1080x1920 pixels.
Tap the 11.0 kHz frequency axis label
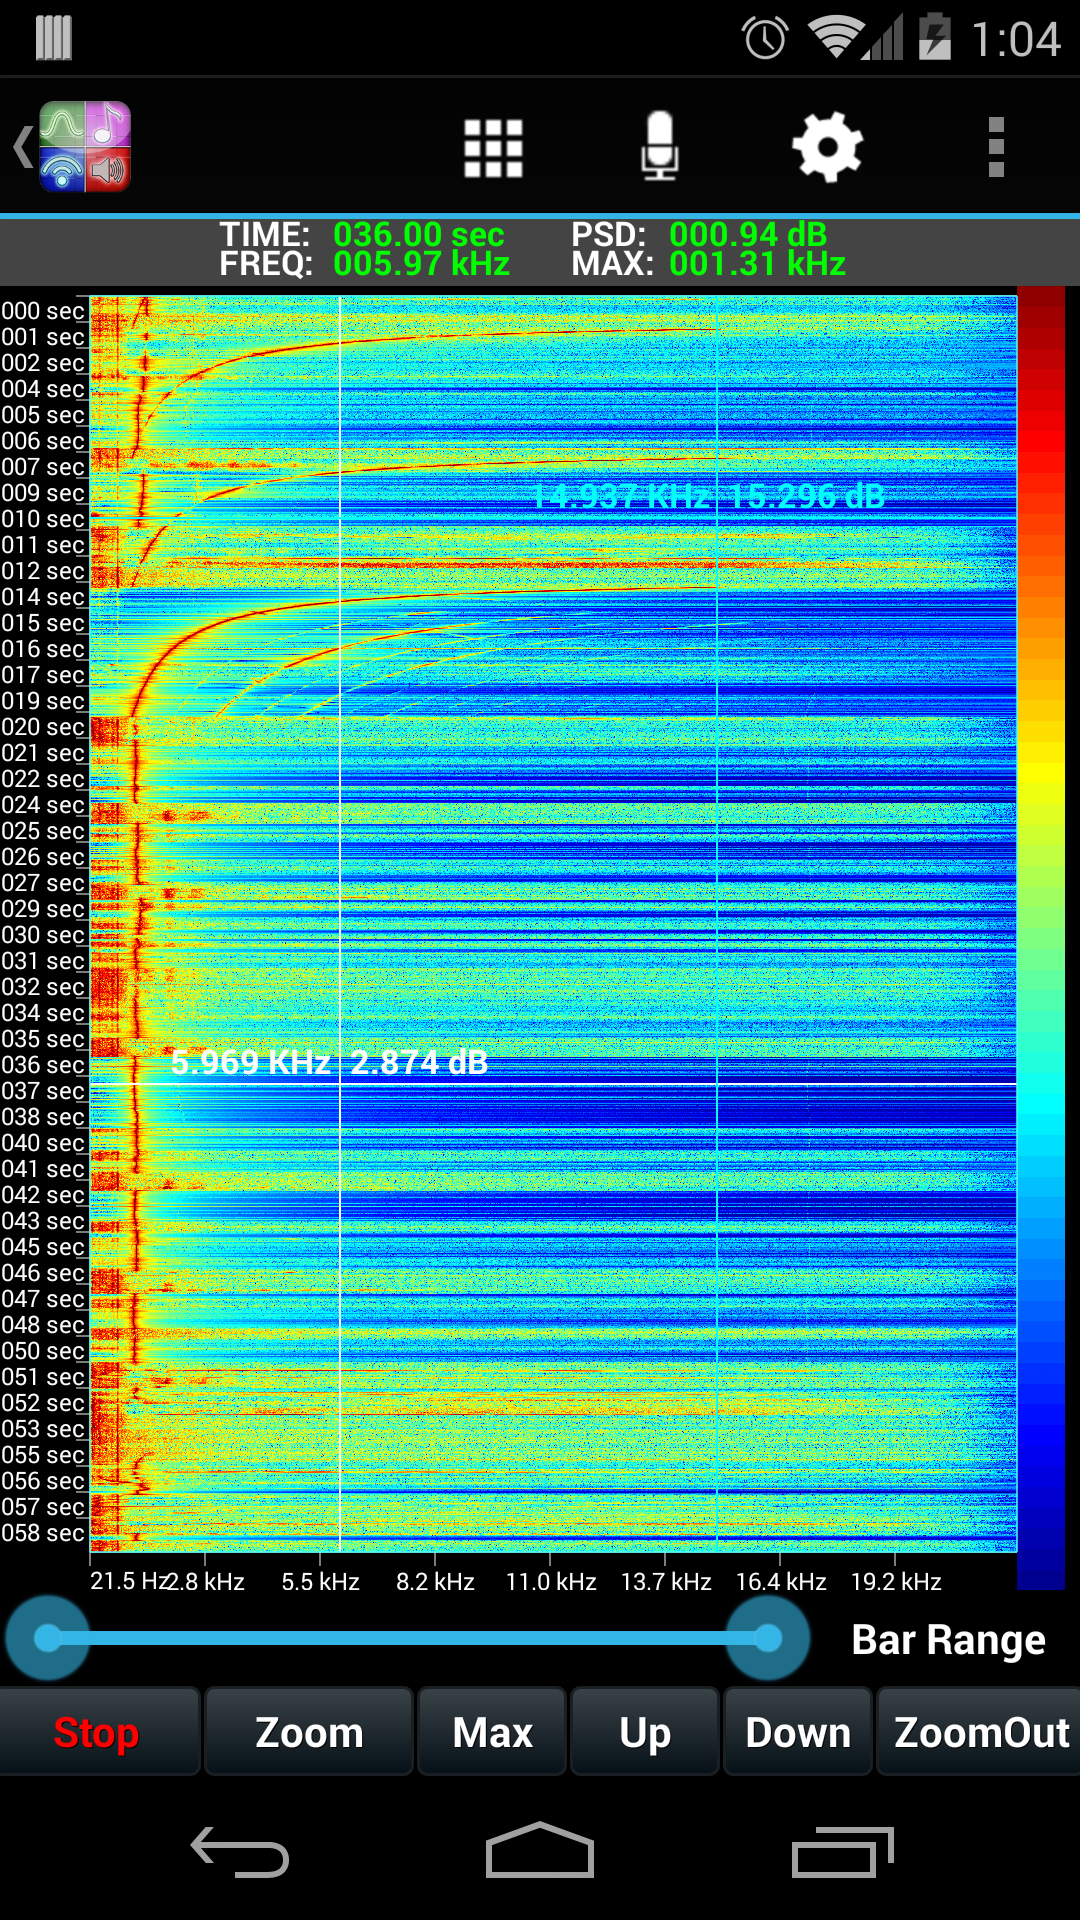point(551,1582)
